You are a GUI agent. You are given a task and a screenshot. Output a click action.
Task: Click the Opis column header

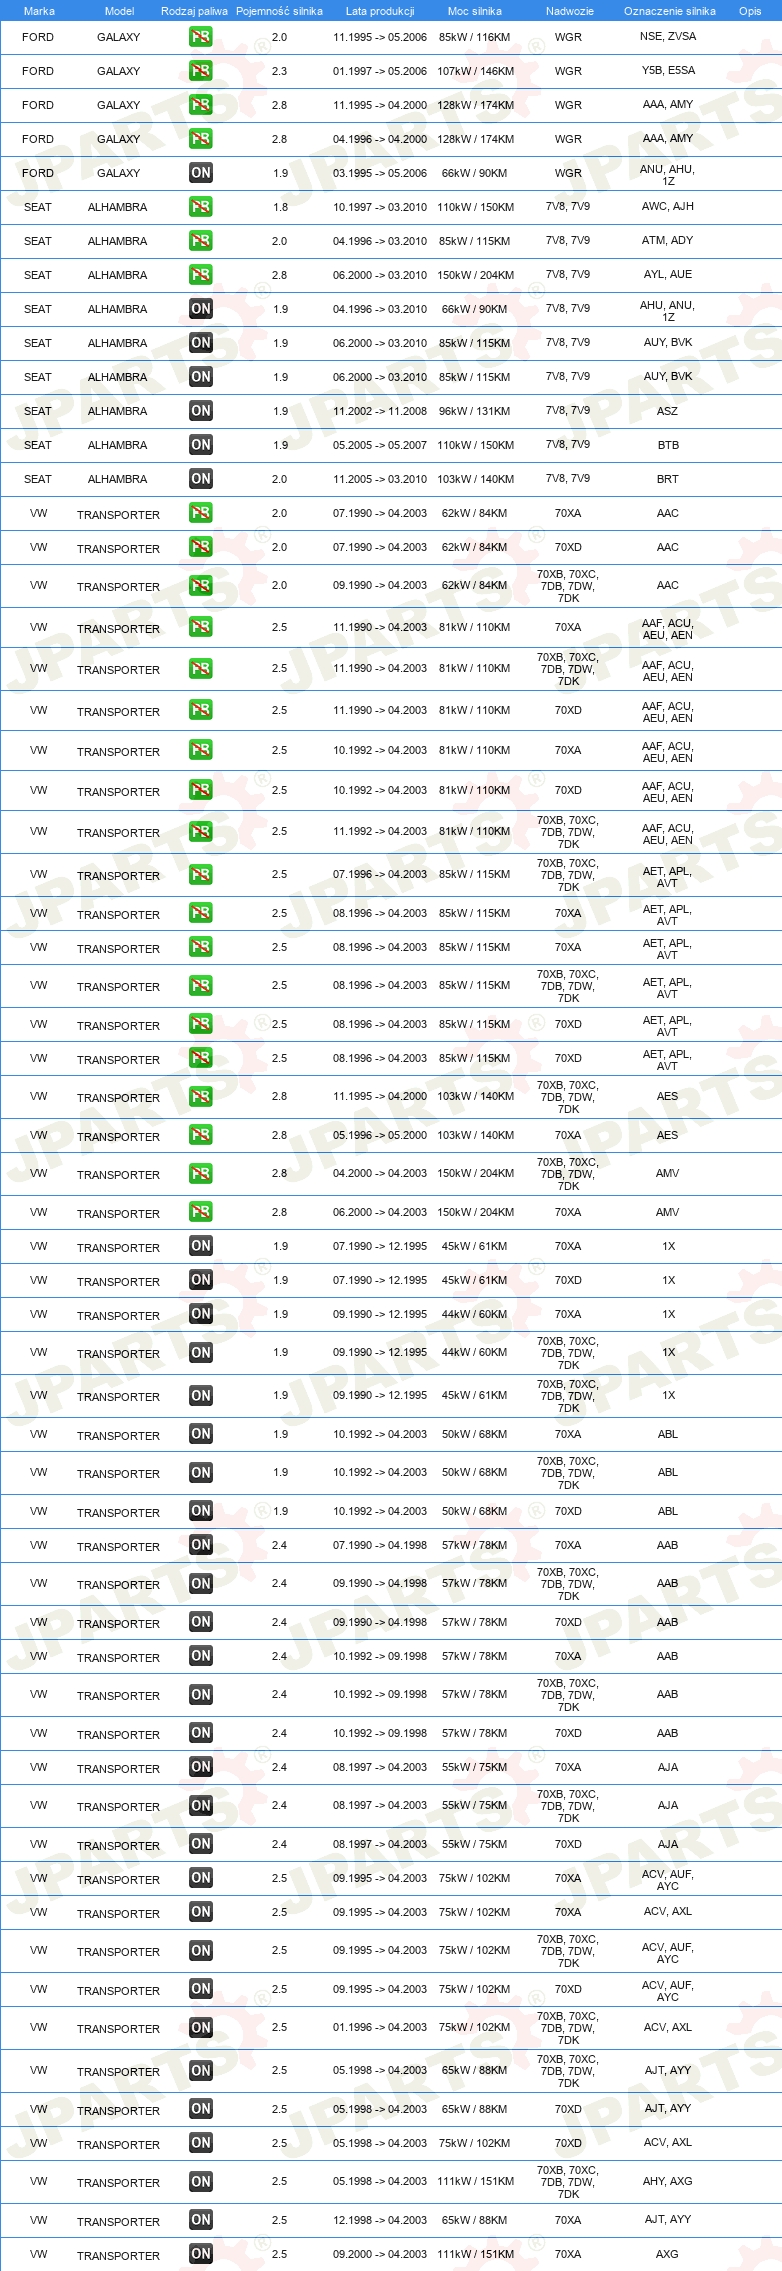(750, 11)
